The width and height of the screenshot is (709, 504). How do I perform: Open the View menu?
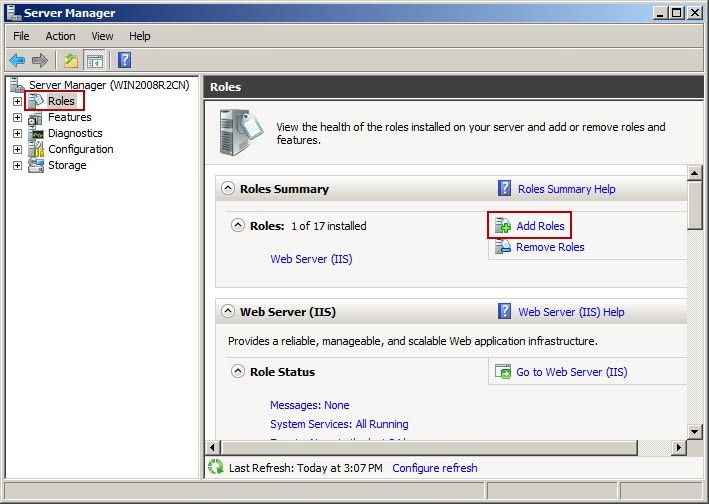point(102,36)
